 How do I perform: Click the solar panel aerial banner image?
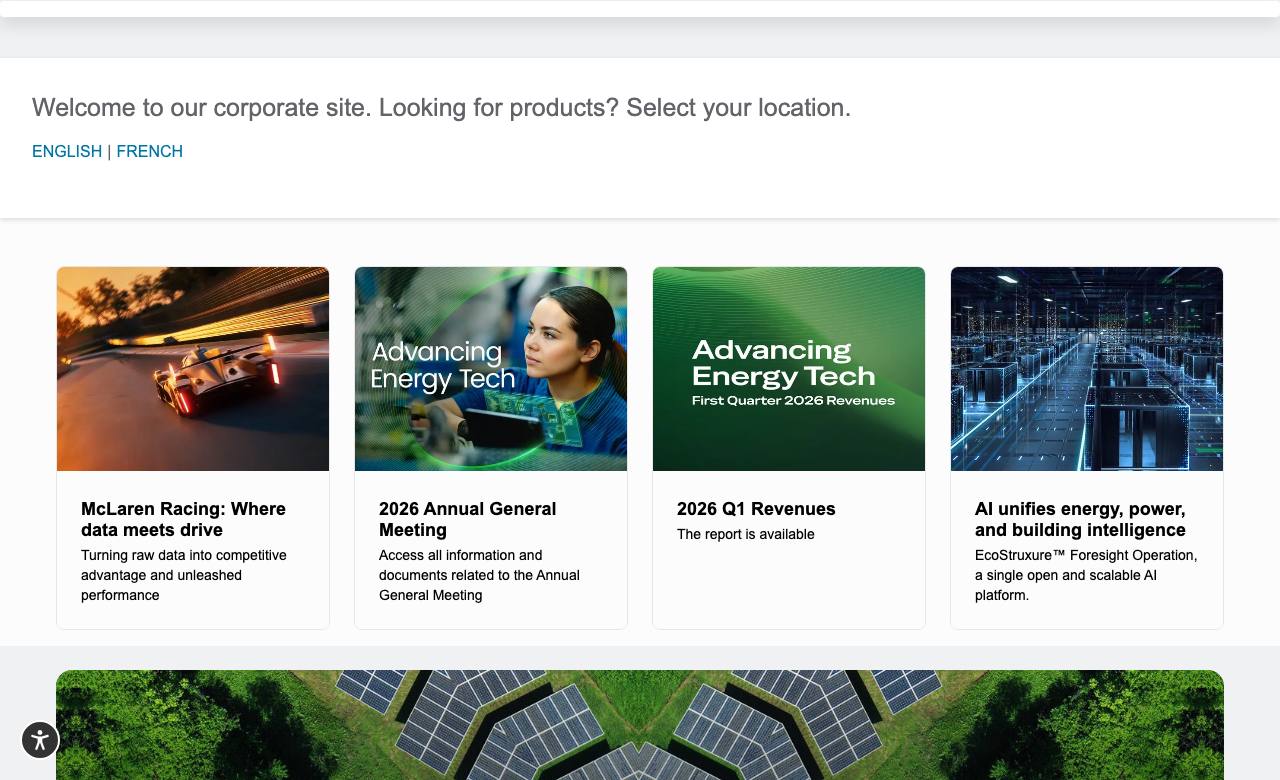point(640,725)
